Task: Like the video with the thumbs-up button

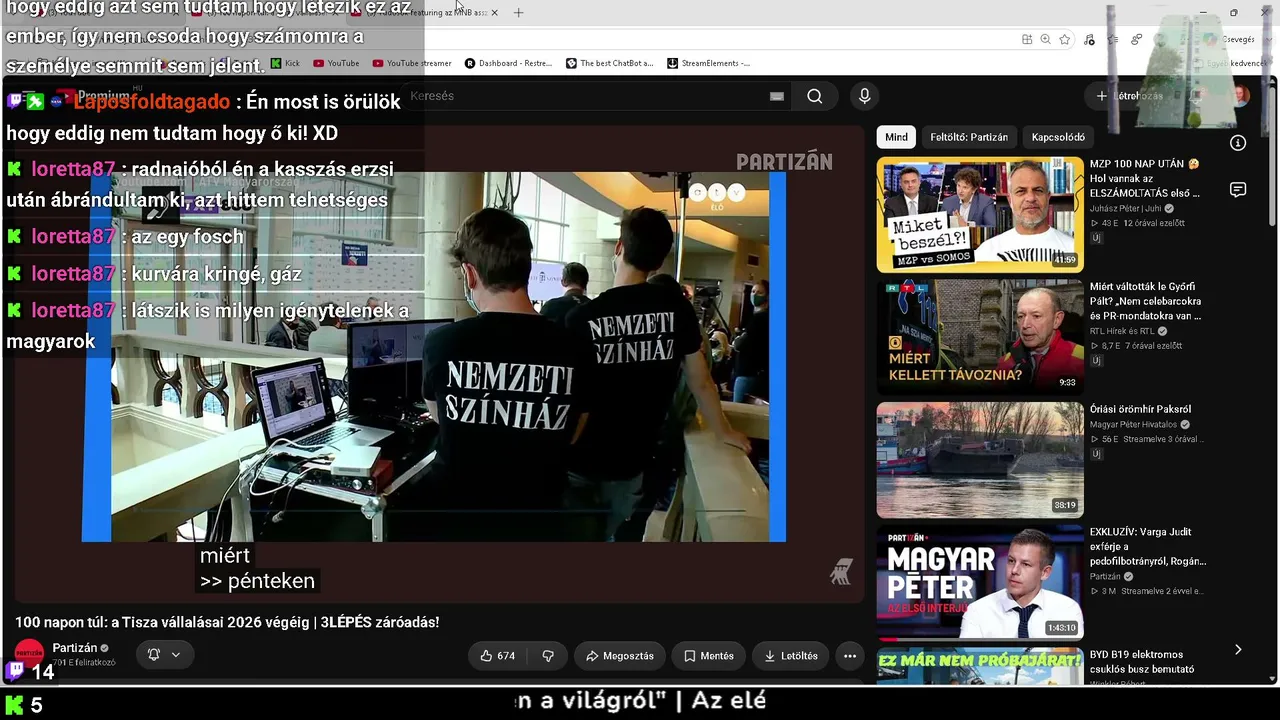Action: tap(498, 656)
